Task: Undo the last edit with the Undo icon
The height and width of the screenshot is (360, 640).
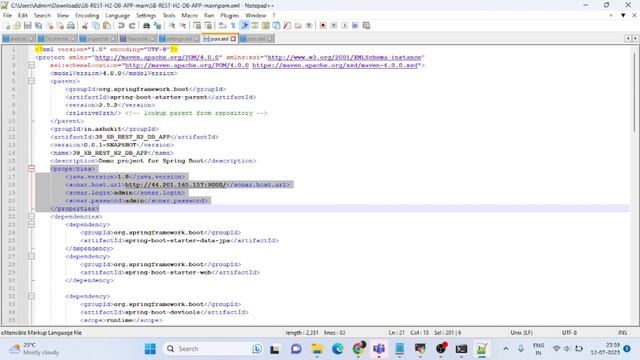Action: point(121,26)
